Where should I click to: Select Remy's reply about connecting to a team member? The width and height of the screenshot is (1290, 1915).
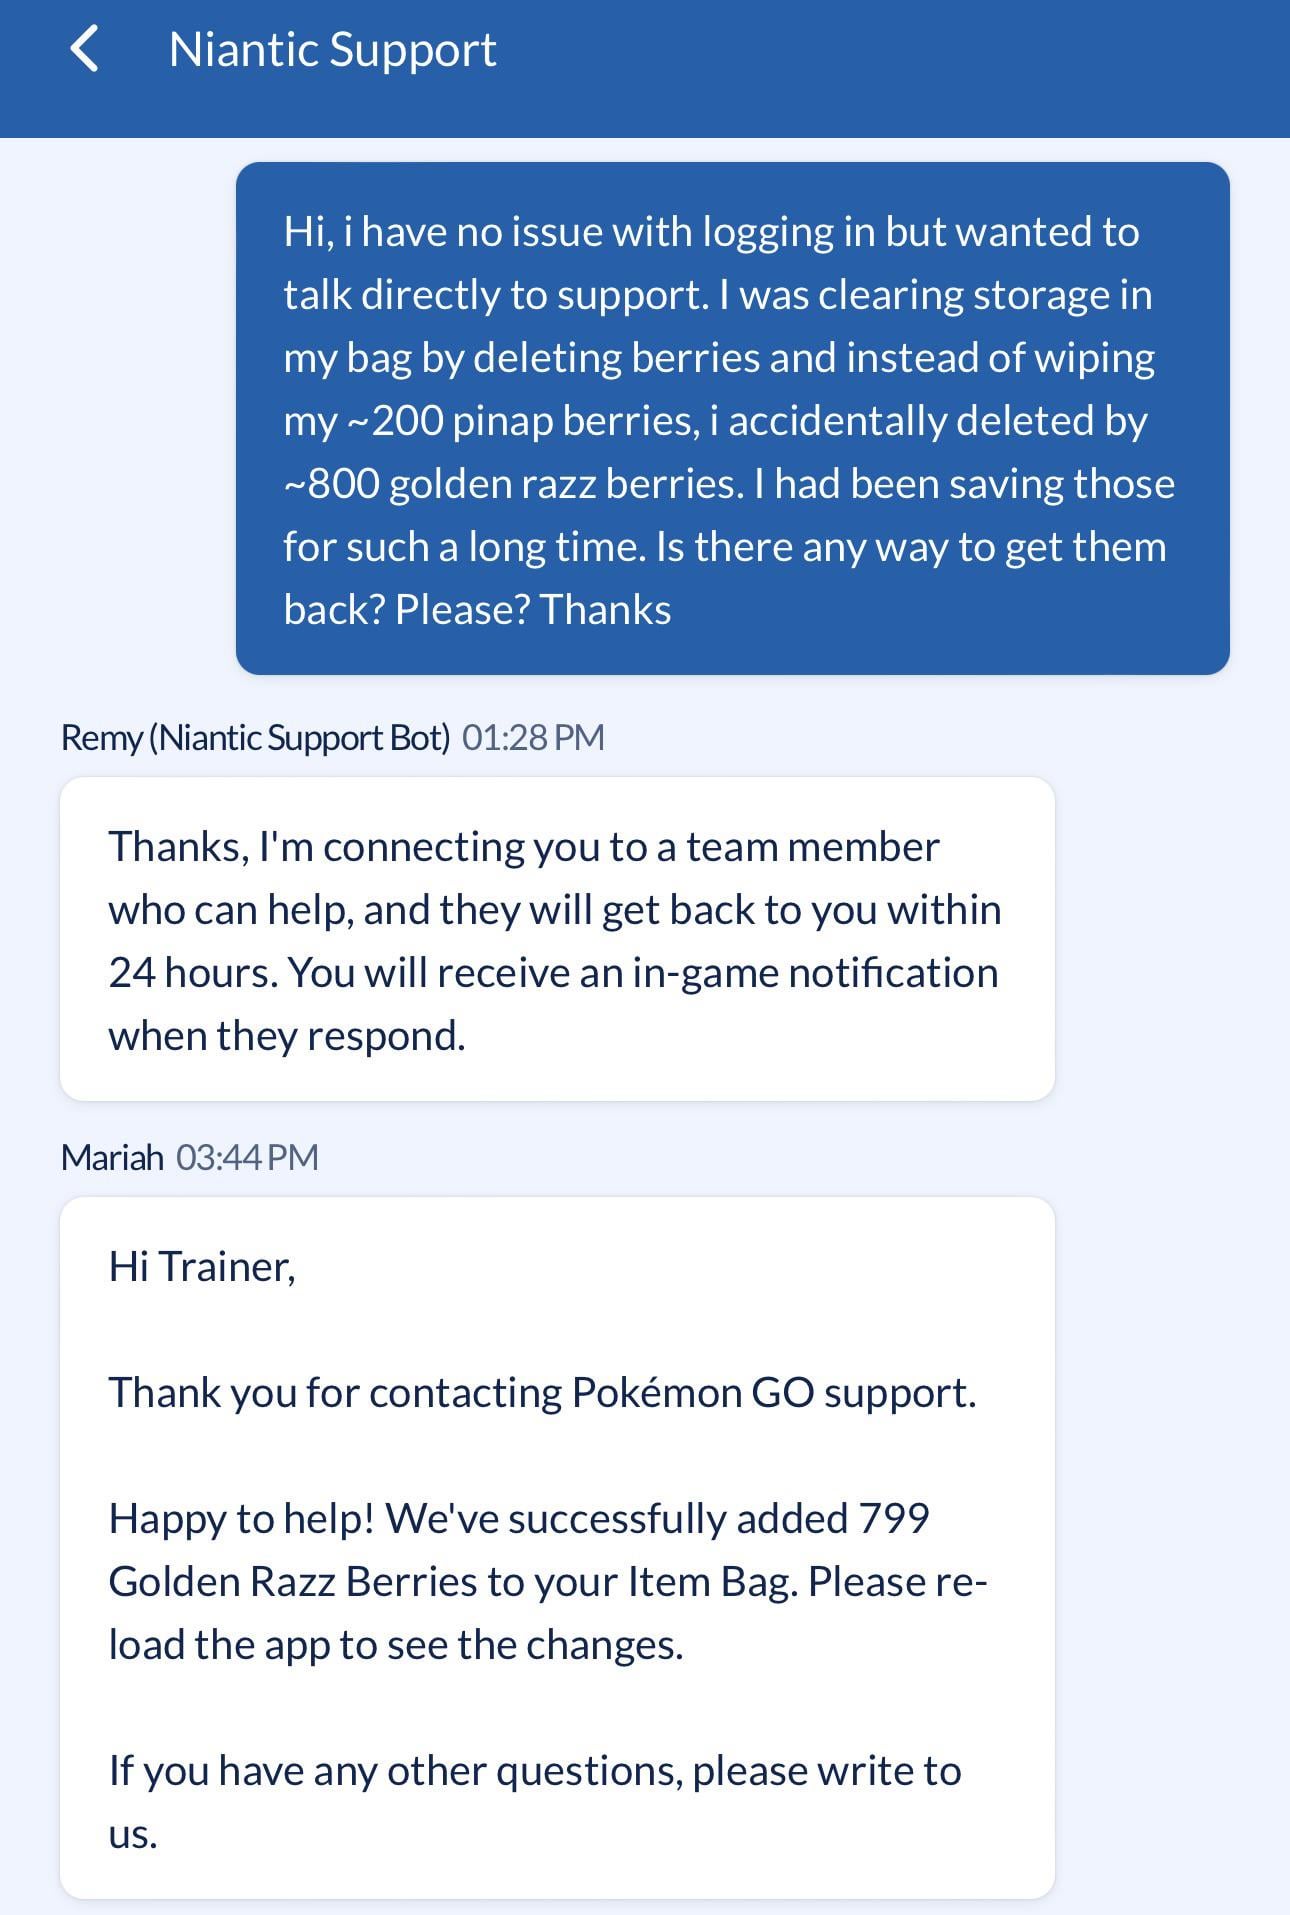557,939
